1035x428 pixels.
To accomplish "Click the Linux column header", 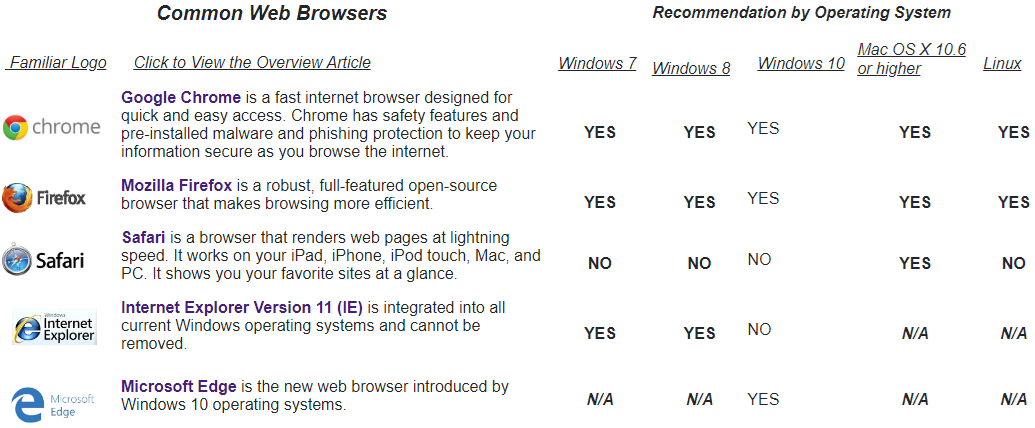I will 1003,63.
